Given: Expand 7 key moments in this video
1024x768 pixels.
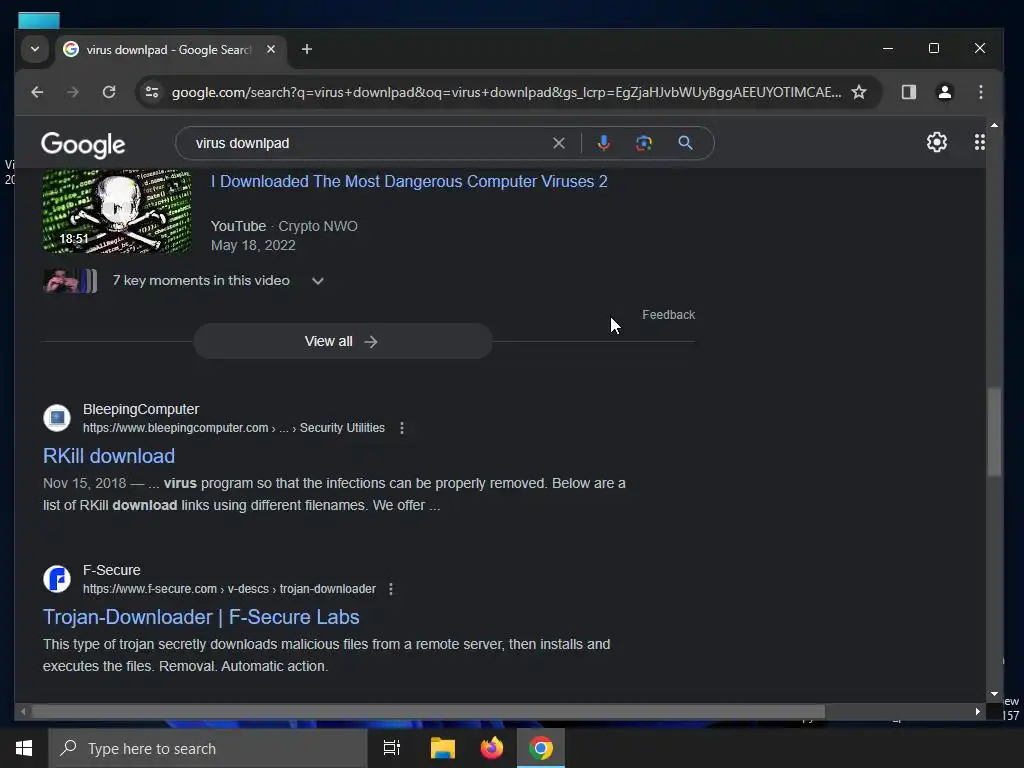Looking at the screenshot, I should (x=317, y=281).
